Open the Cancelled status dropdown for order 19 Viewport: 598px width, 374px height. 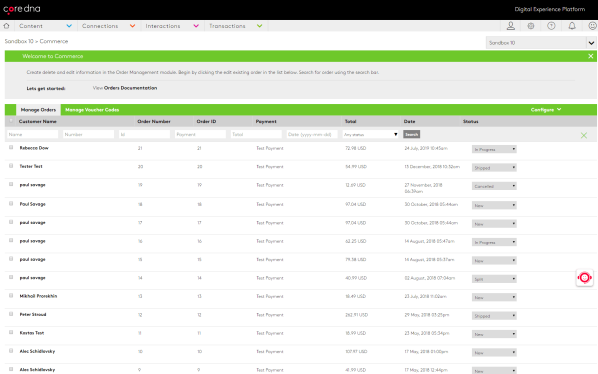[x=494, y=186]
